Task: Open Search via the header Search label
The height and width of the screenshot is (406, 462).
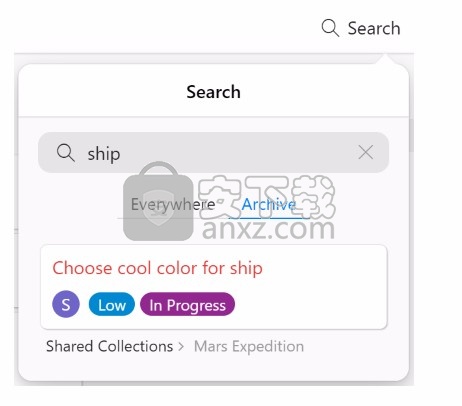Action: tap(374, 28)
